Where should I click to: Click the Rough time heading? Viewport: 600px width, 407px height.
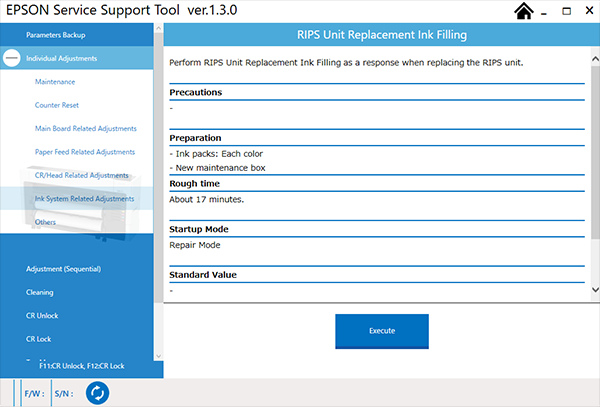(194, 184)
